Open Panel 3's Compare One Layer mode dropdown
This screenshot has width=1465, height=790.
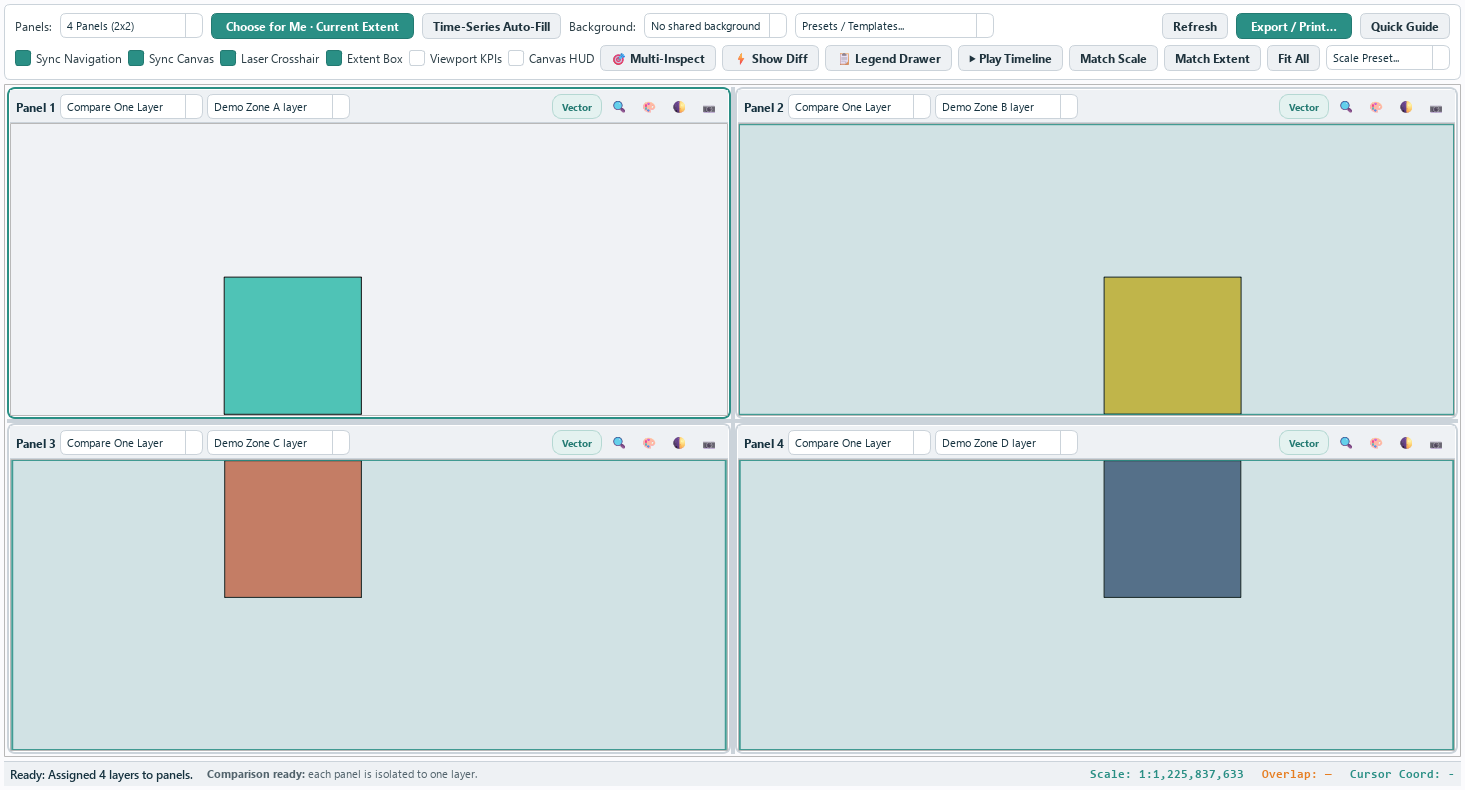pos(131,443)
